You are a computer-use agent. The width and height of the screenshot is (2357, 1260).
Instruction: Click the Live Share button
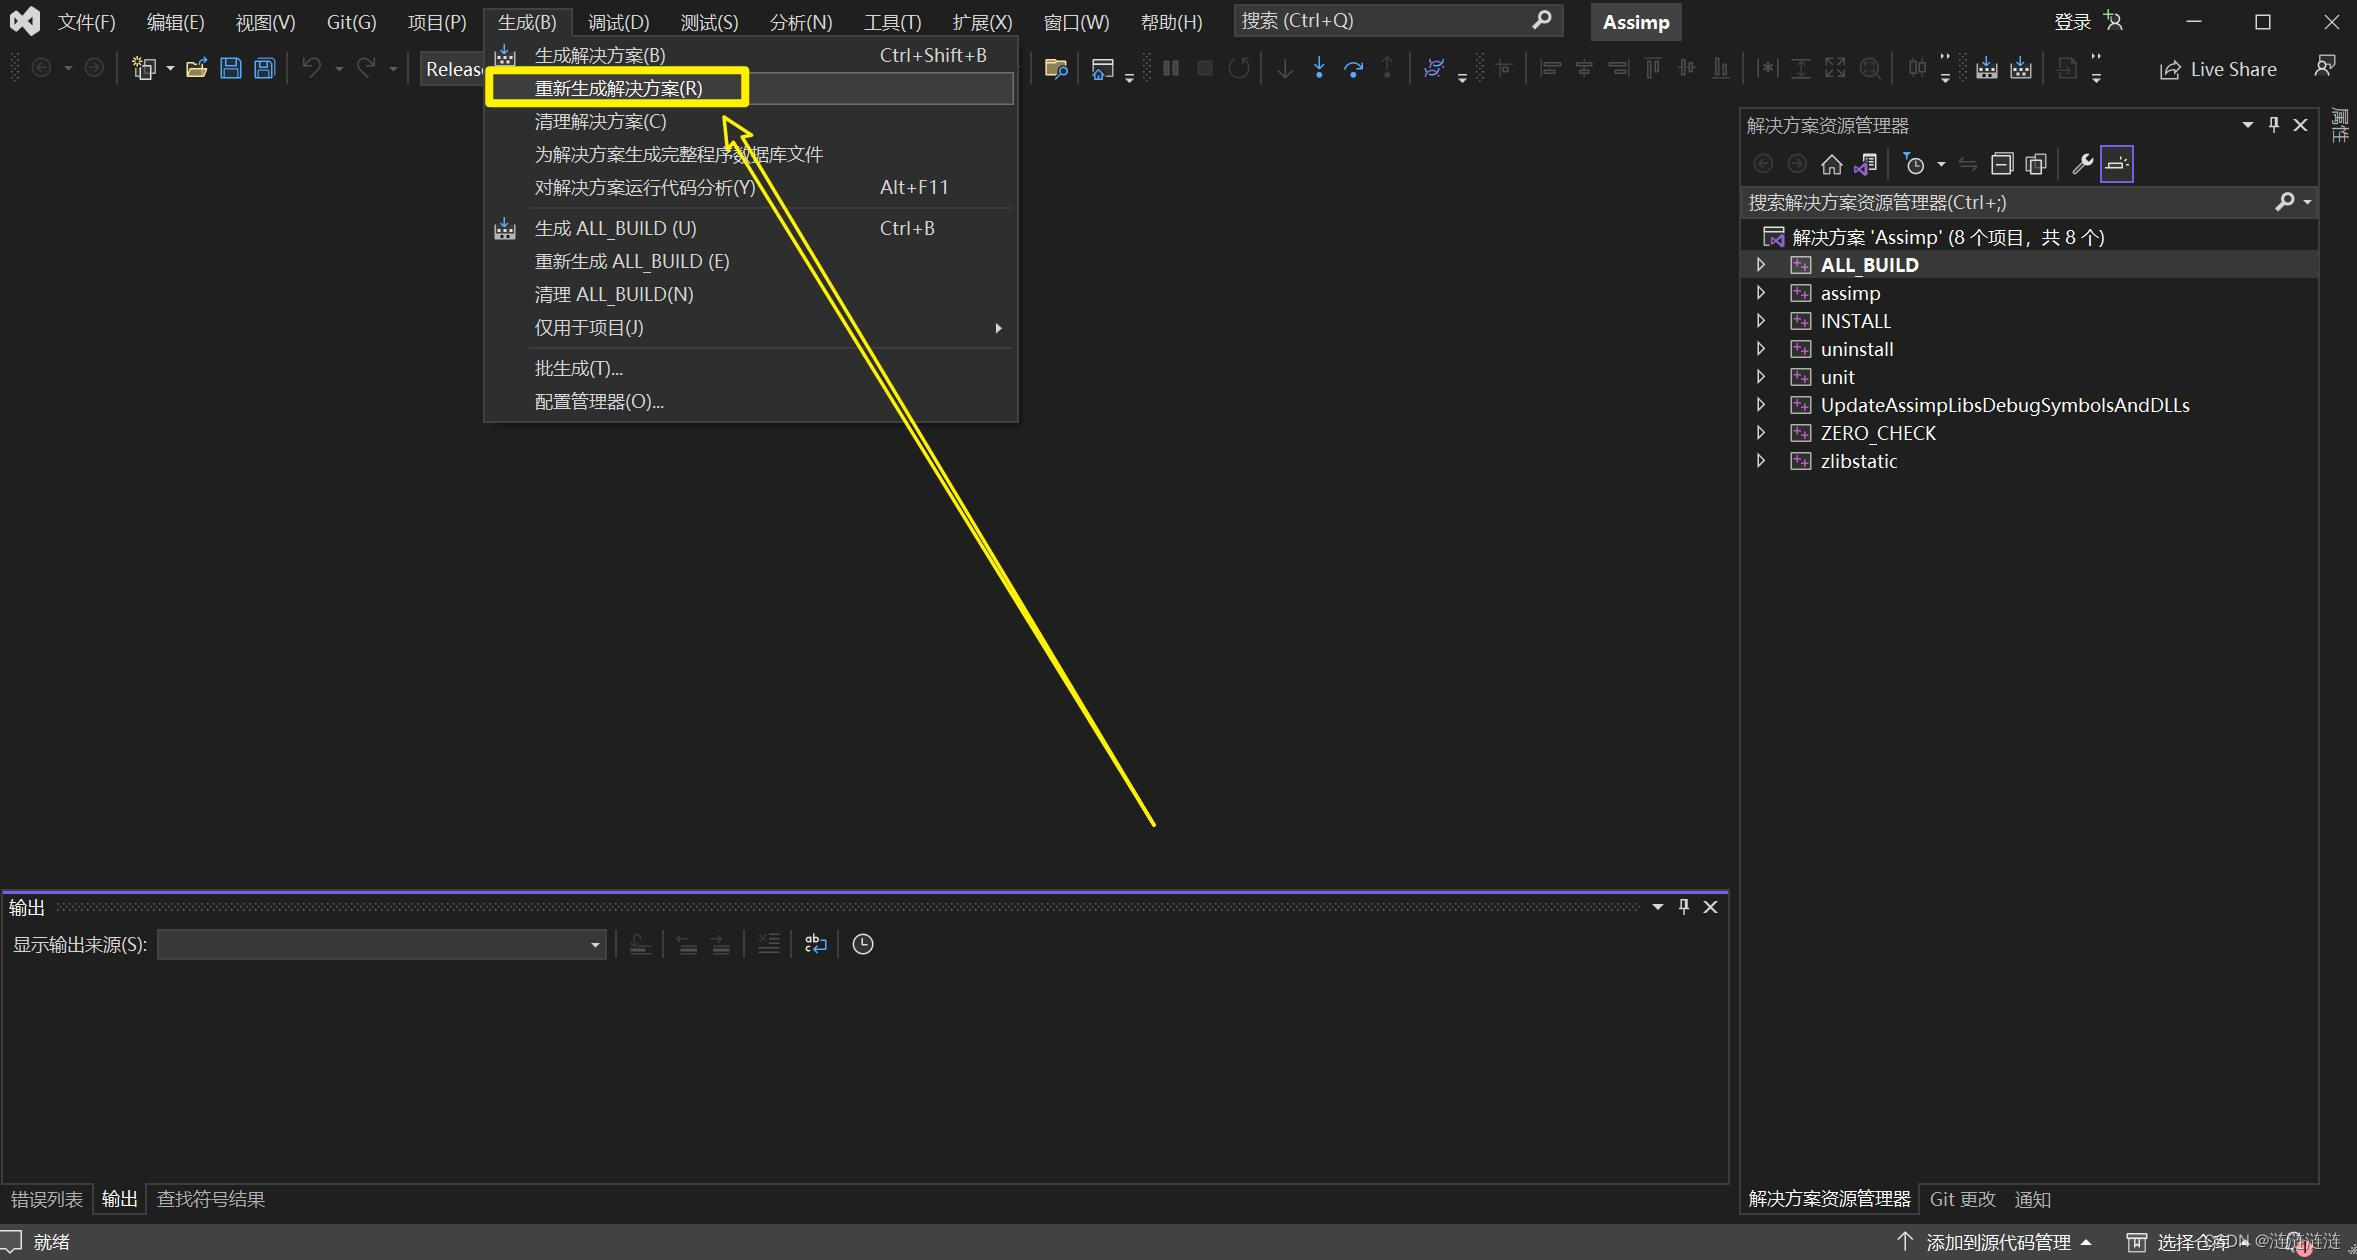coord(2218,69)
